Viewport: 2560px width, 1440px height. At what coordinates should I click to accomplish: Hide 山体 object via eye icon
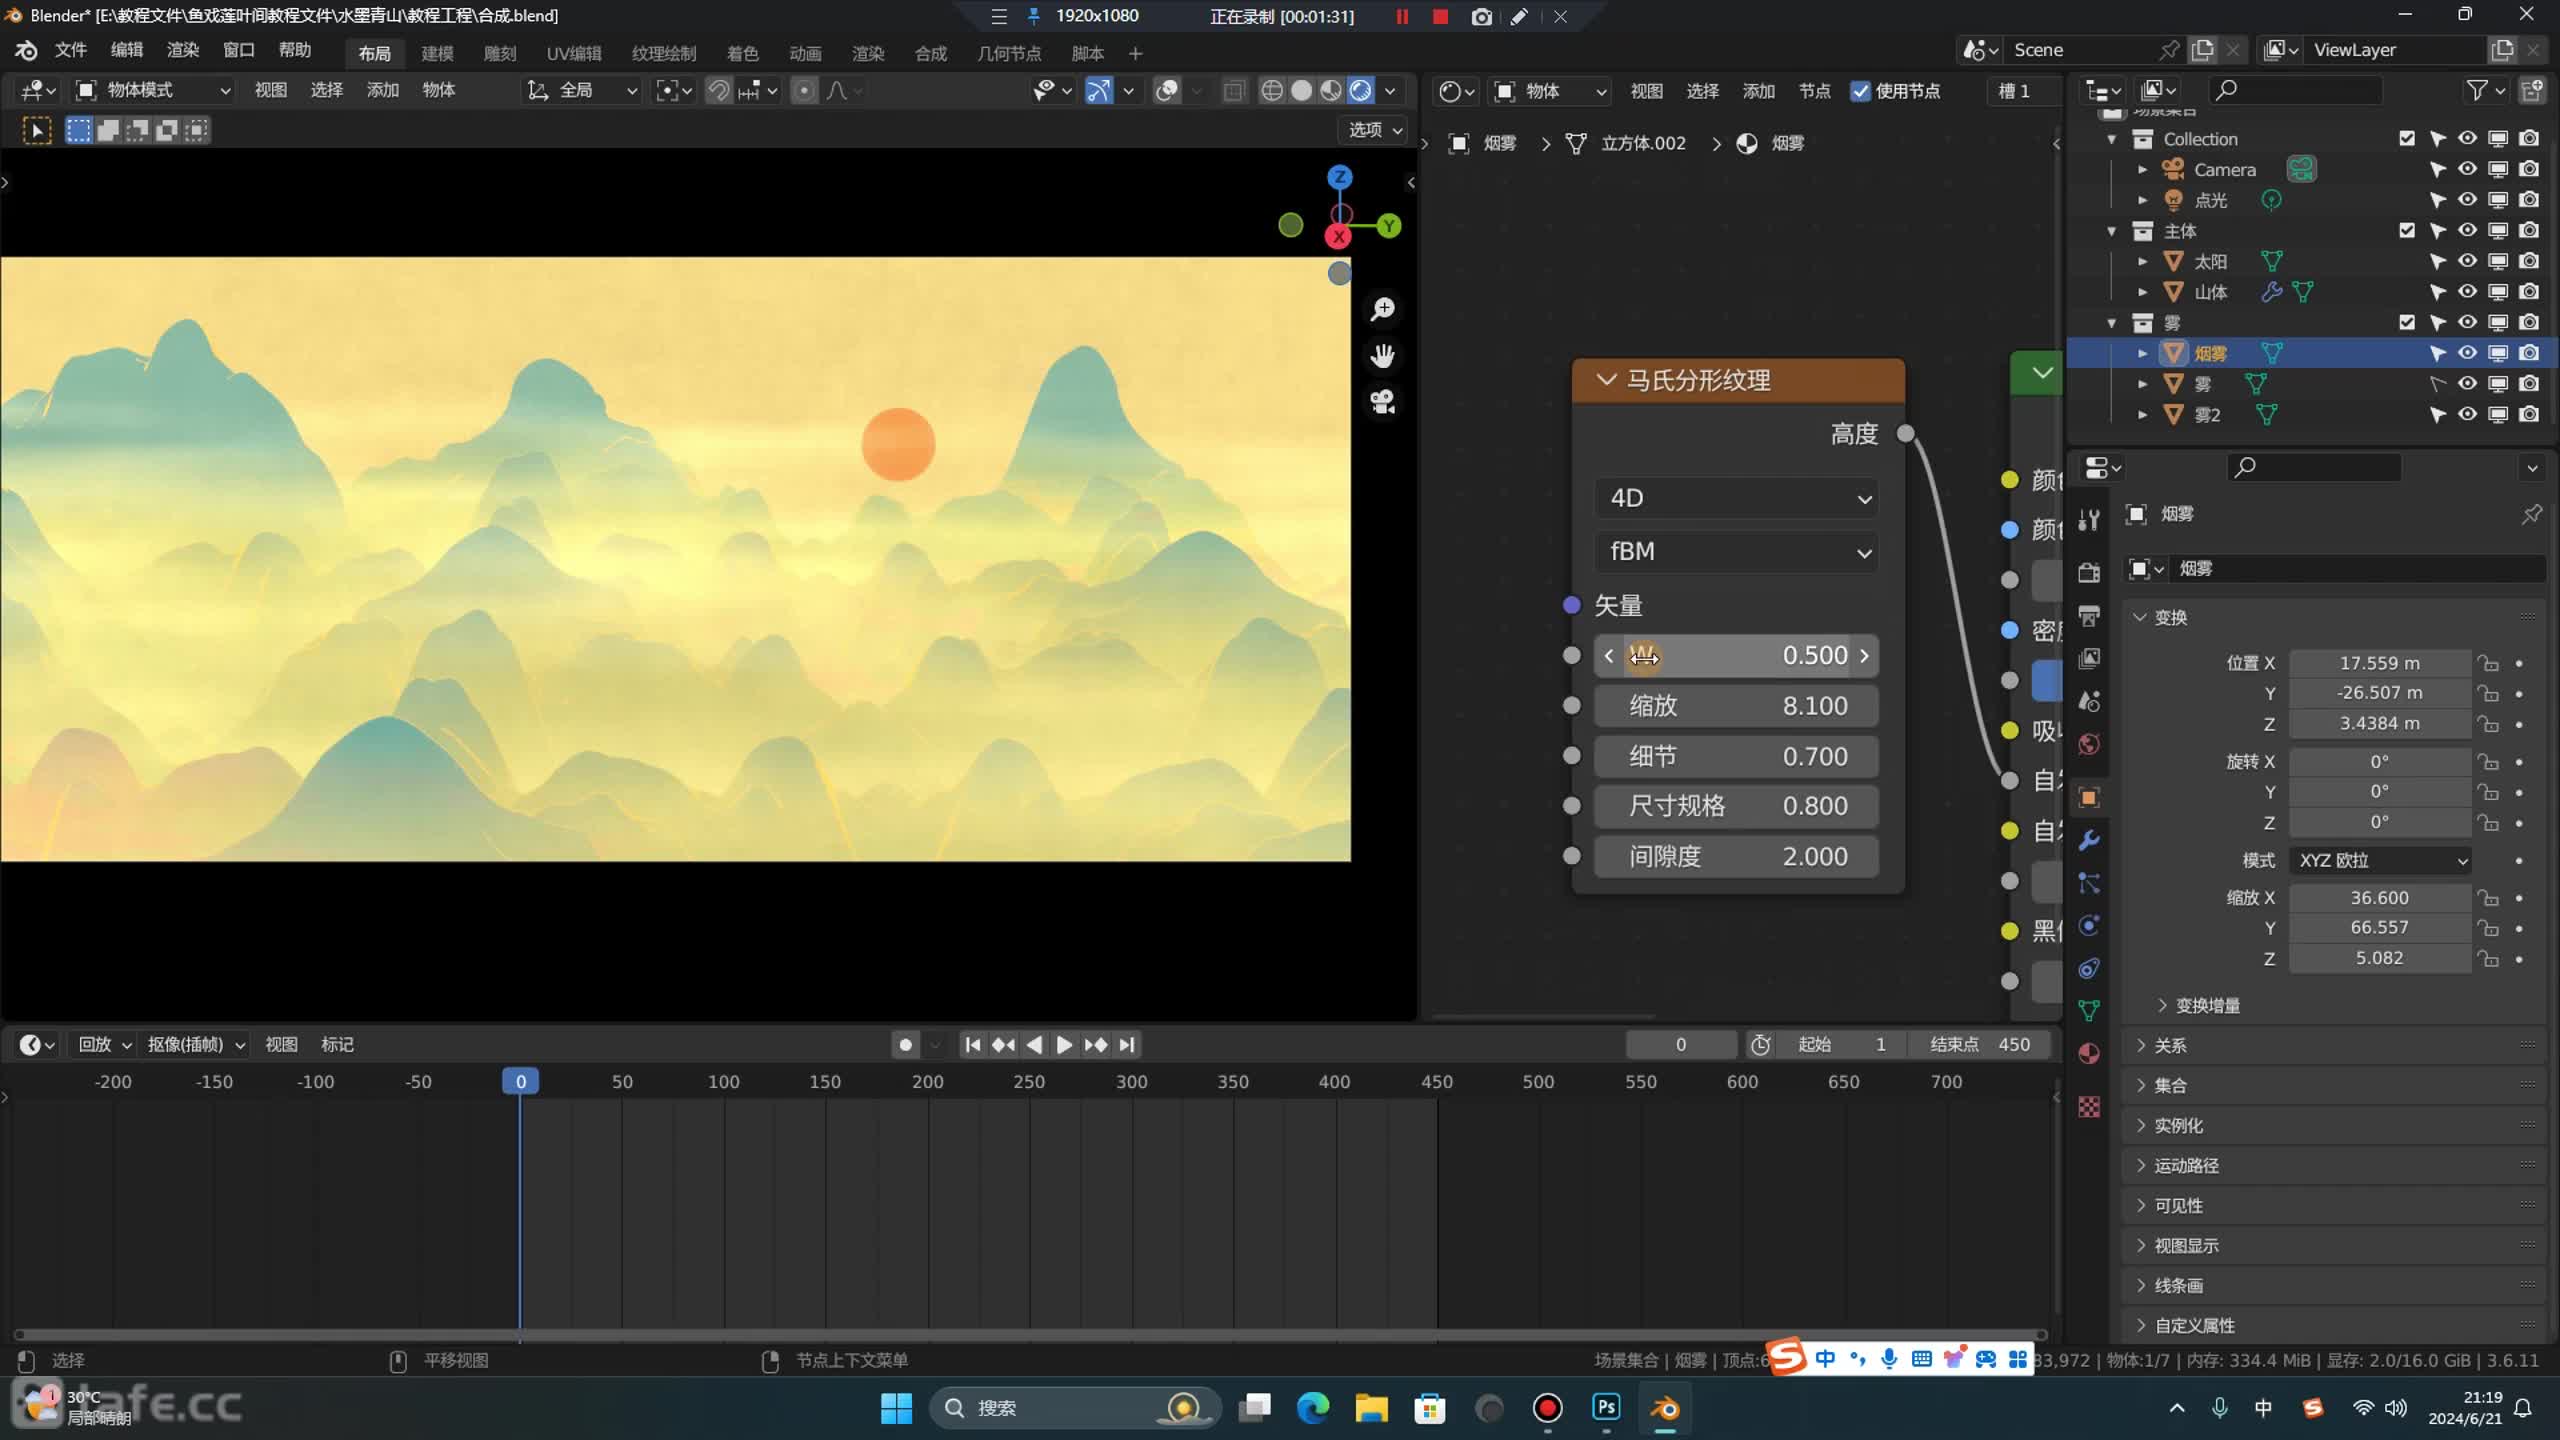[x=2468, y=292]
